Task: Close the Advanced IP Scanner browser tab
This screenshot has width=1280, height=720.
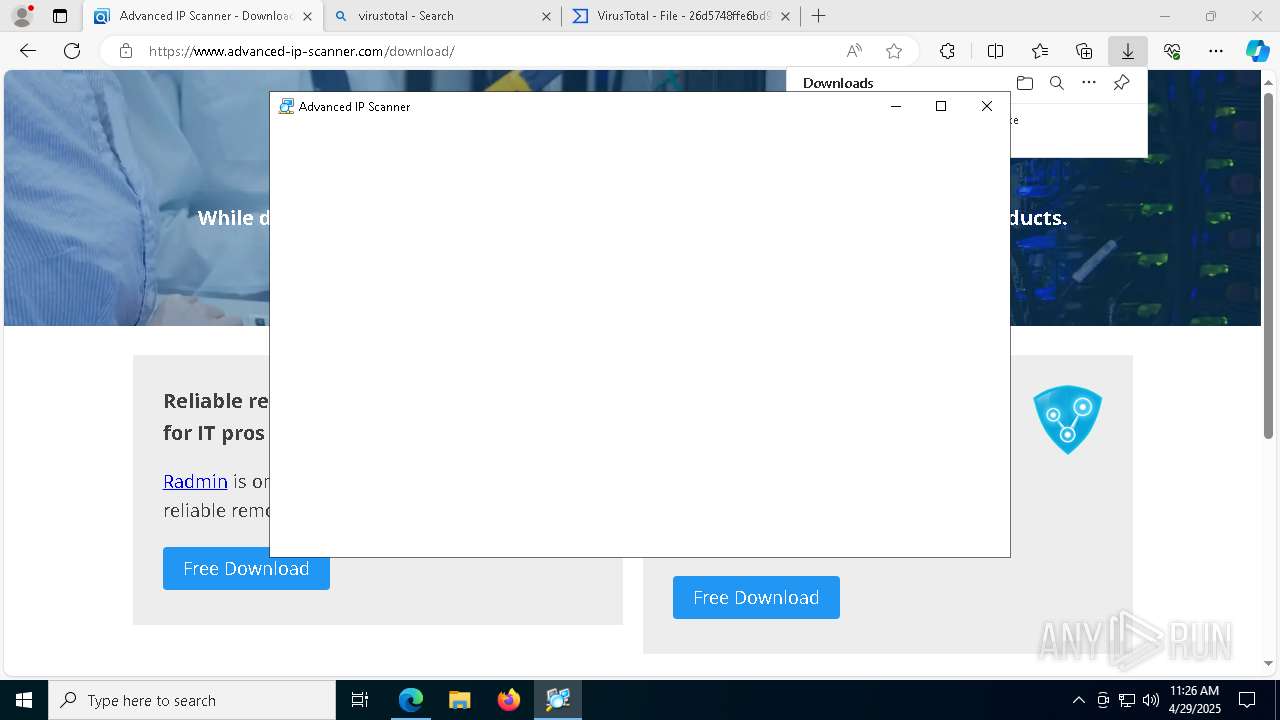Action: (x=307, y=16)
